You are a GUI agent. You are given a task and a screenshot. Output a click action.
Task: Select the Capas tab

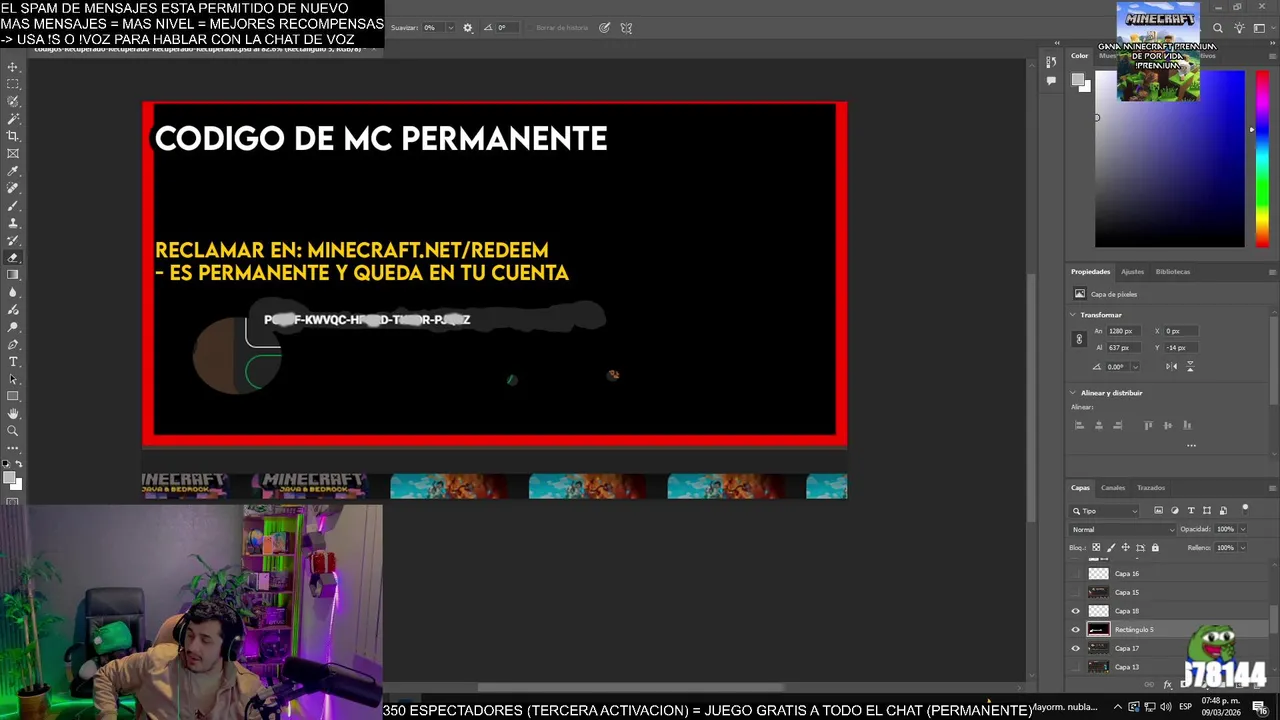pos(1080,488)
